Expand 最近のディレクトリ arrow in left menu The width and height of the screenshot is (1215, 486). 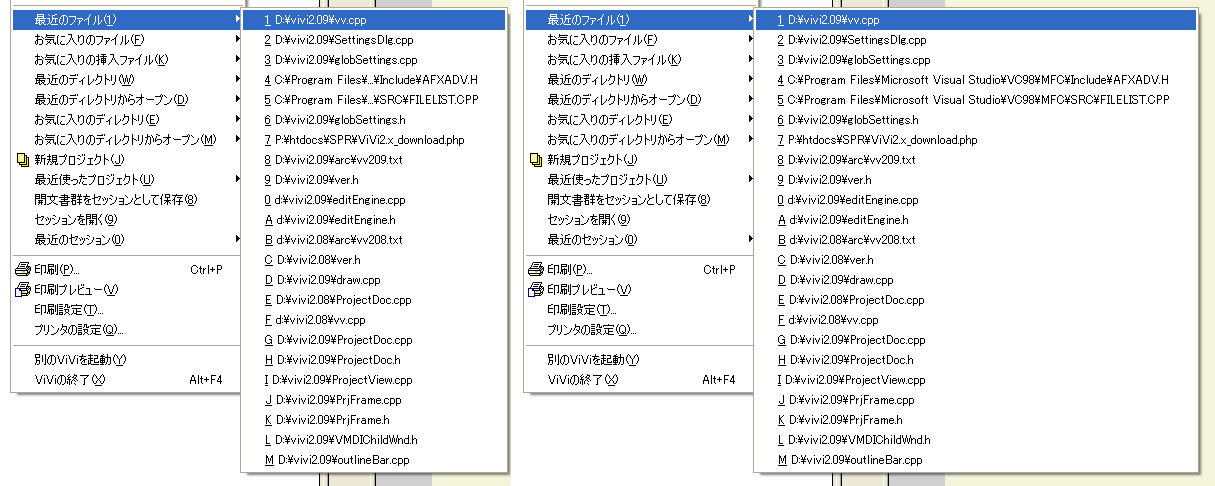[237, 80]
